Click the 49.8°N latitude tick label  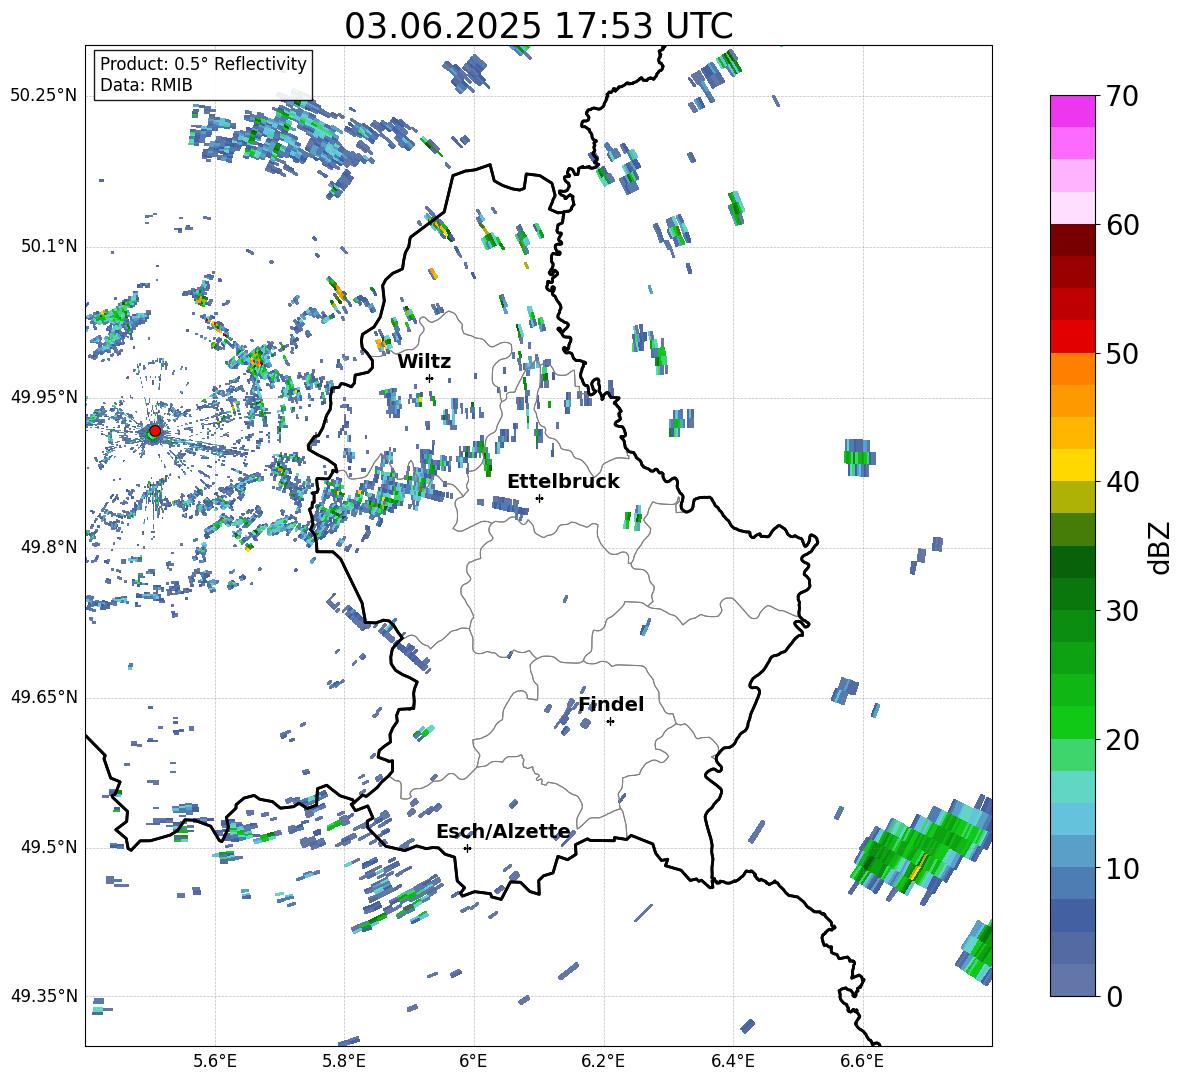(x=48, y=547)
